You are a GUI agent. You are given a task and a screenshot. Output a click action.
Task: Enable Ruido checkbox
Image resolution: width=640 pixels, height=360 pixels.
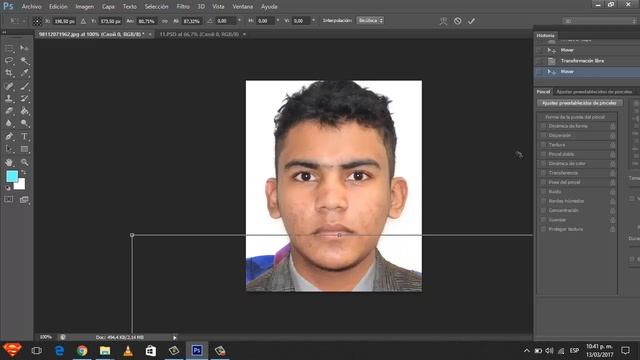click(x=543, y=192)
